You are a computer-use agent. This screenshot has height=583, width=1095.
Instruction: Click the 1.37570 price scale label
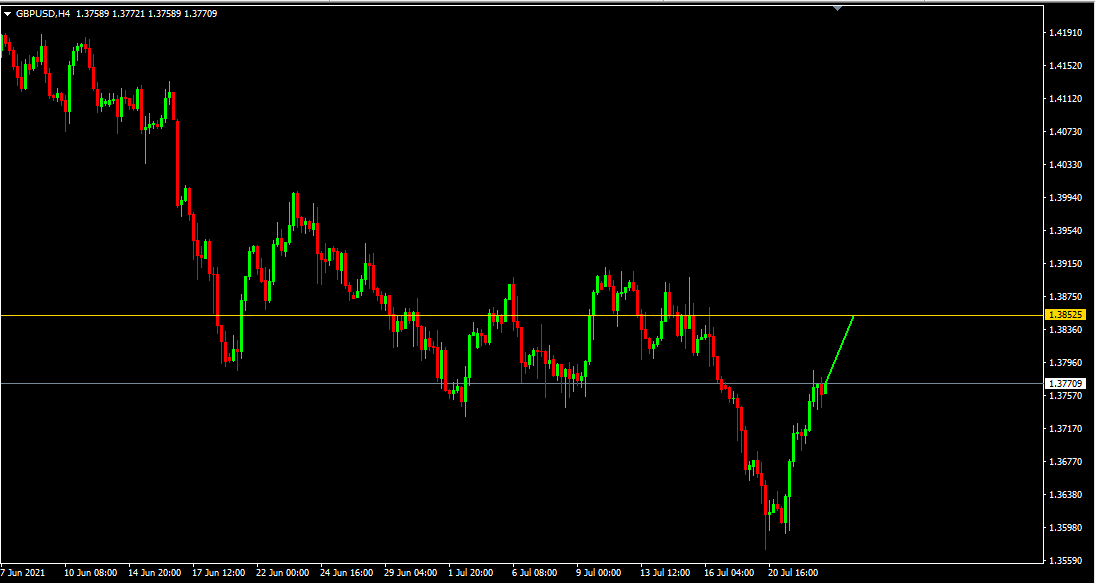[x=1066, y=395]
